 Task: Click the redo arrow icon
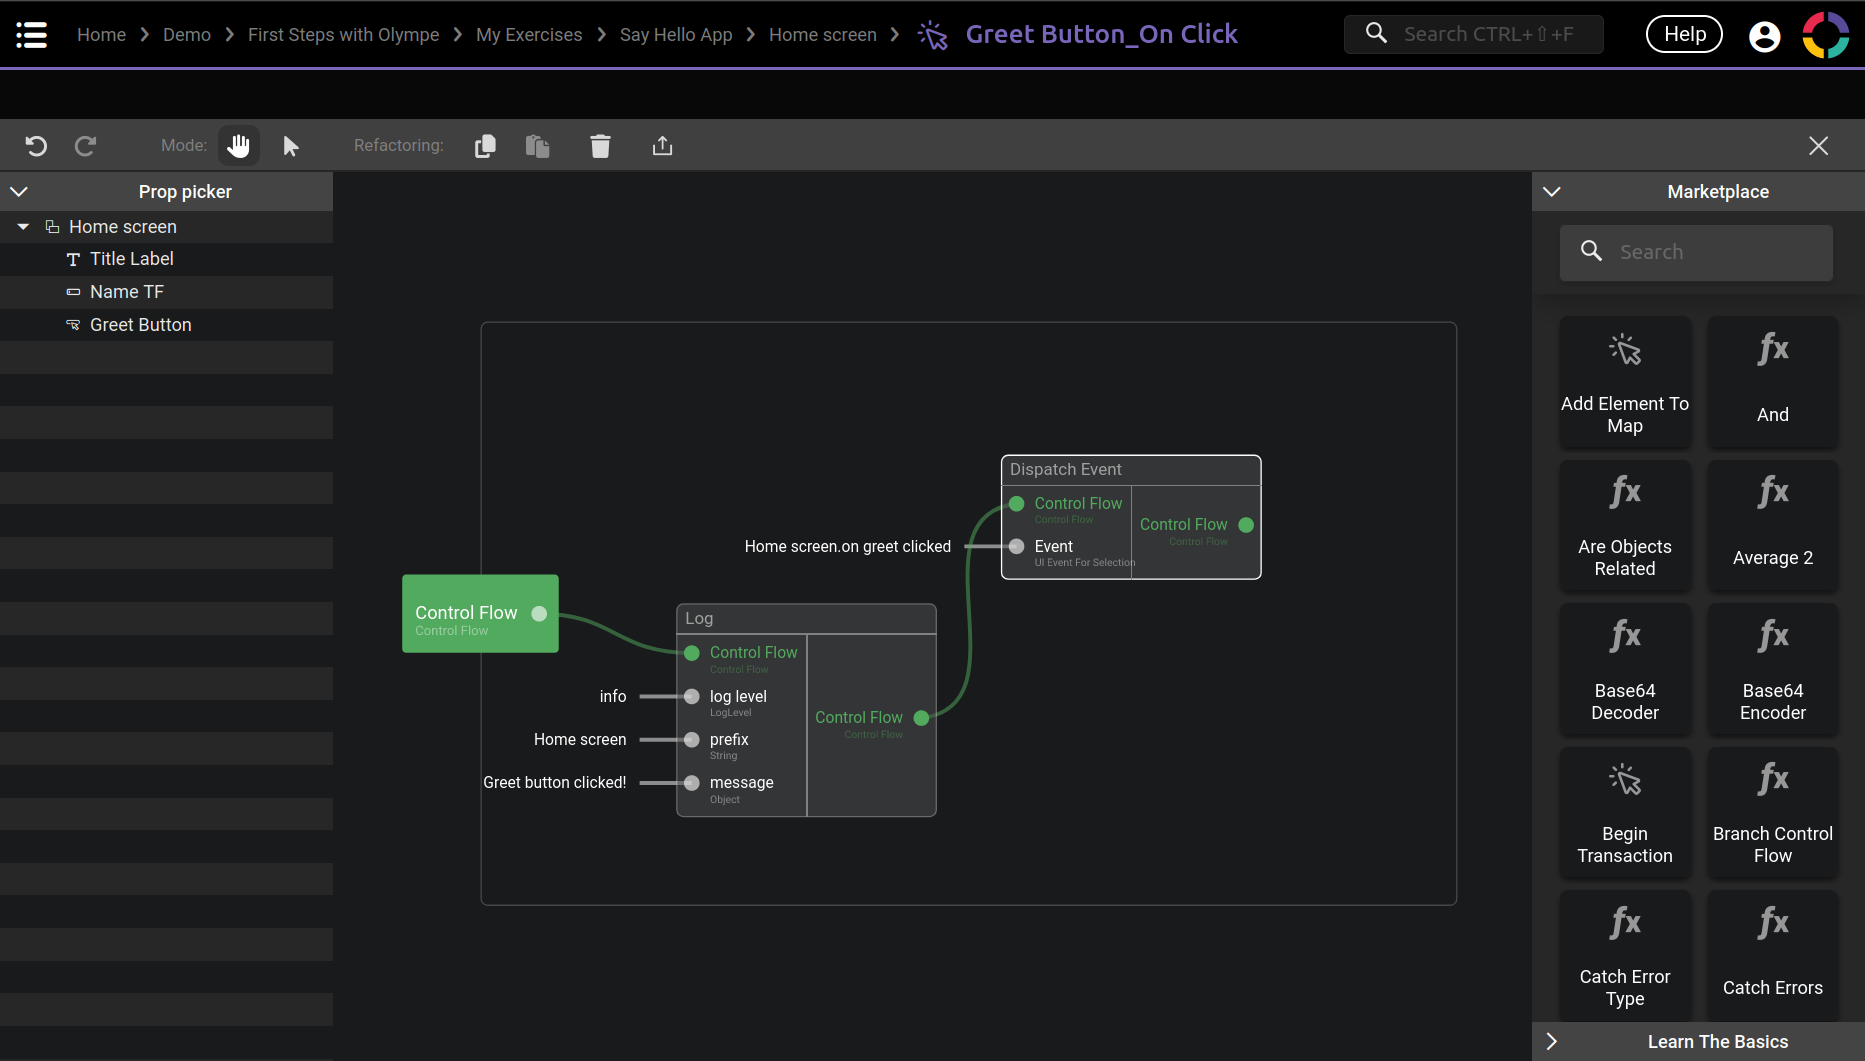tap(86, 146)
